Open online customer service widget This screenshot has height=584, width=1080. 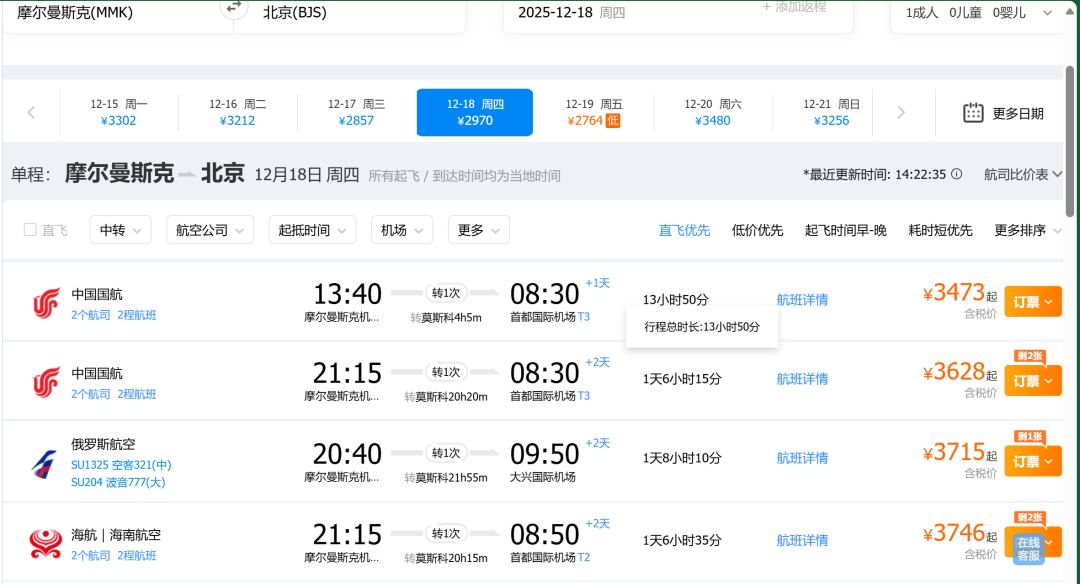pos(1028,549)
